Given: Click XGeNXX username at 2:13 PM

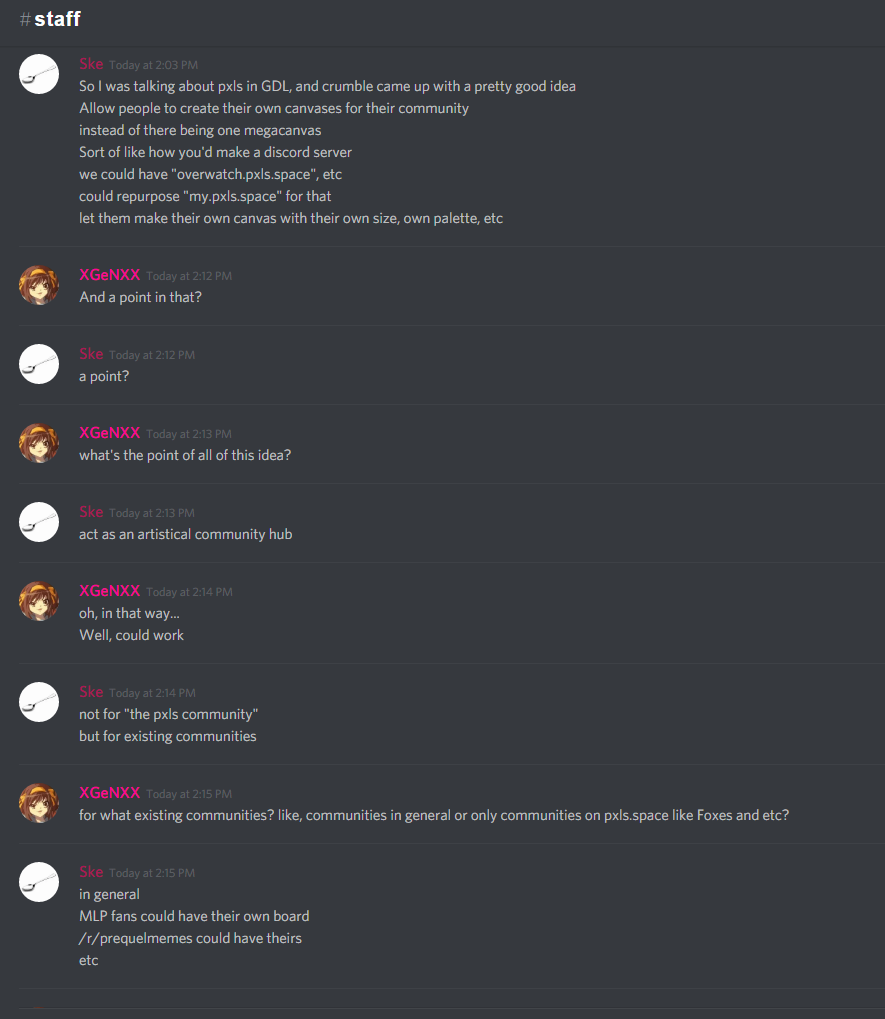Looking at the screenshot, I should pyautogui.click(x=109, y=433).
